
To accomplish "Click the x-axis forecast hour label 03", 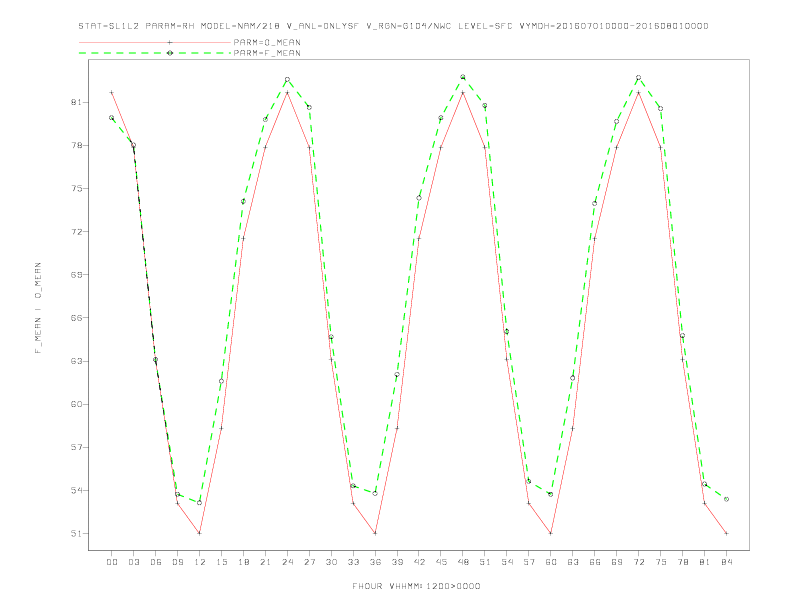I will [x=134, y=562].
